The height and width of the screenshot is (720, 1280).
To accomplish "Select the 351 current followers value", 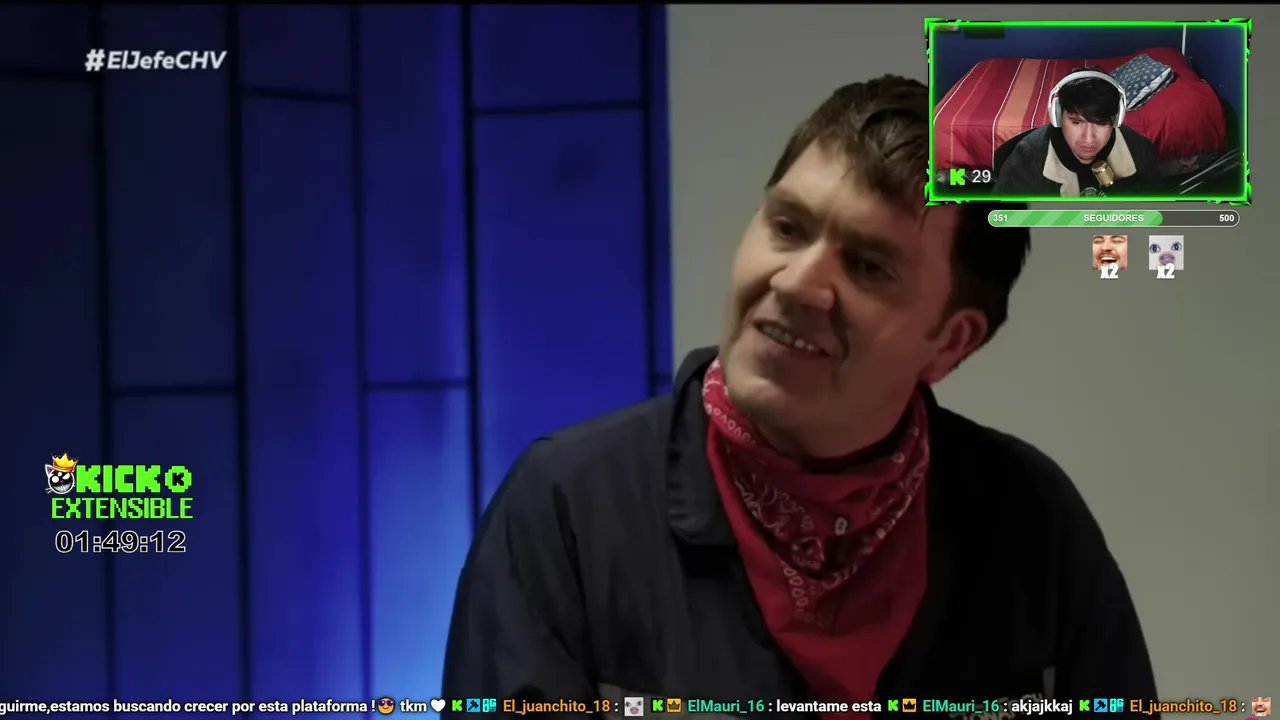I will click(x=1000, y=218).
